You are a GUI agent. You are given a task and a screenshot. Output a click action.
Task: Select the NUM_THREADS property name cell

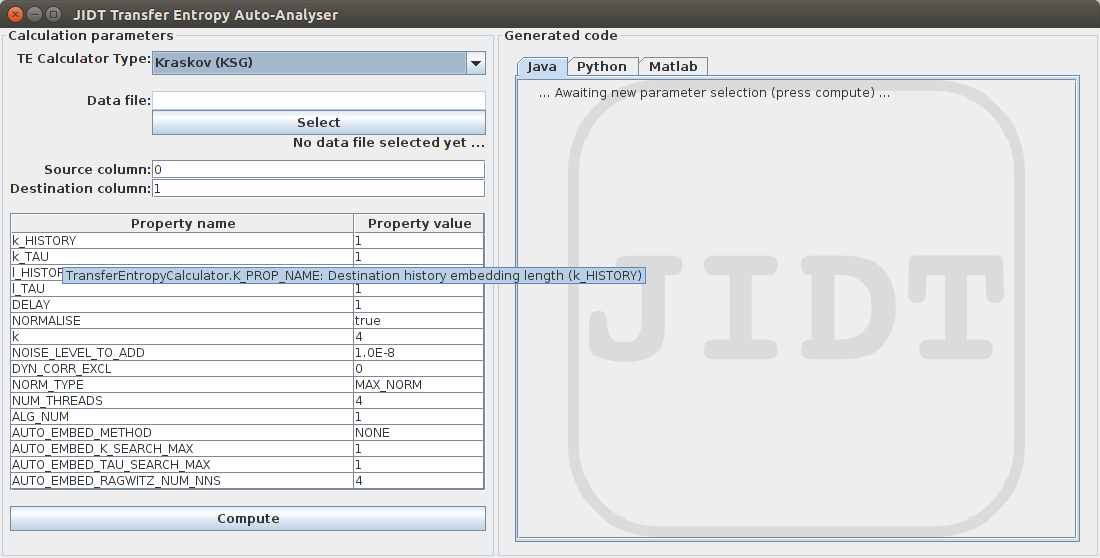pyautogui.click(x=182, y=401)
